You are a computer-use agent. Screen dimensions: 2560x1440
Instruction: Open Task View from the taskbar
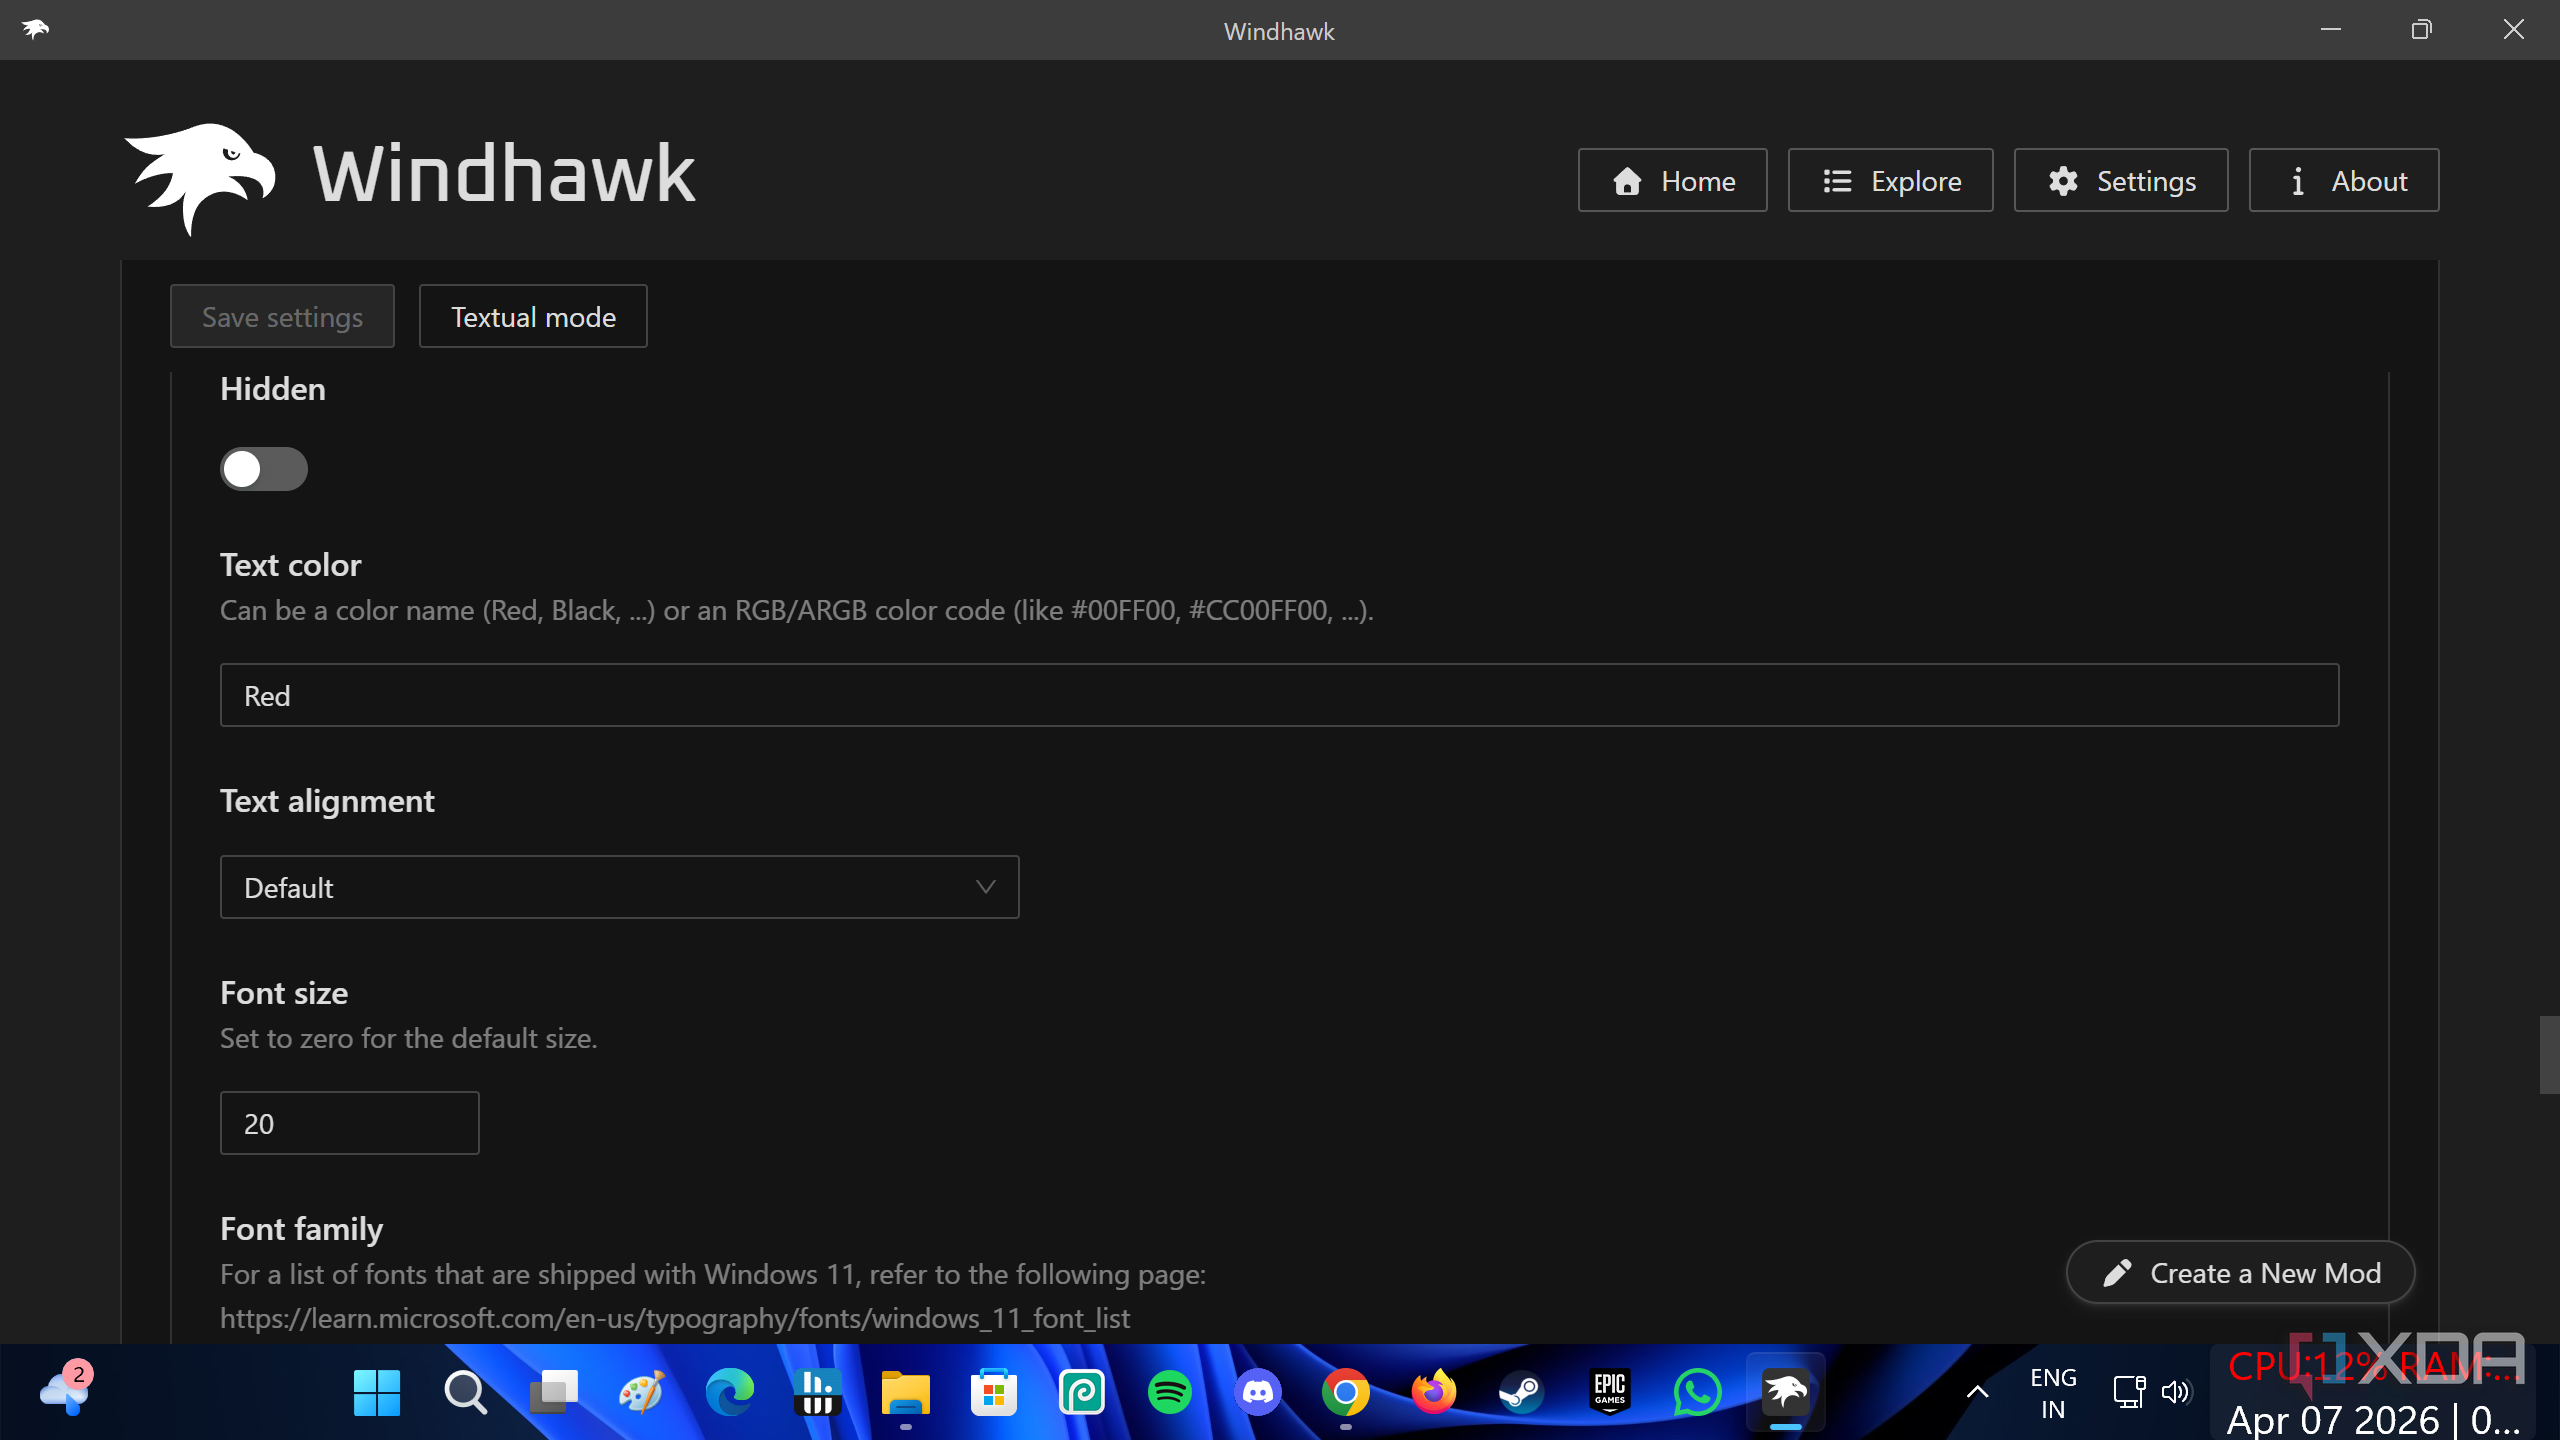pos(553,1392)
